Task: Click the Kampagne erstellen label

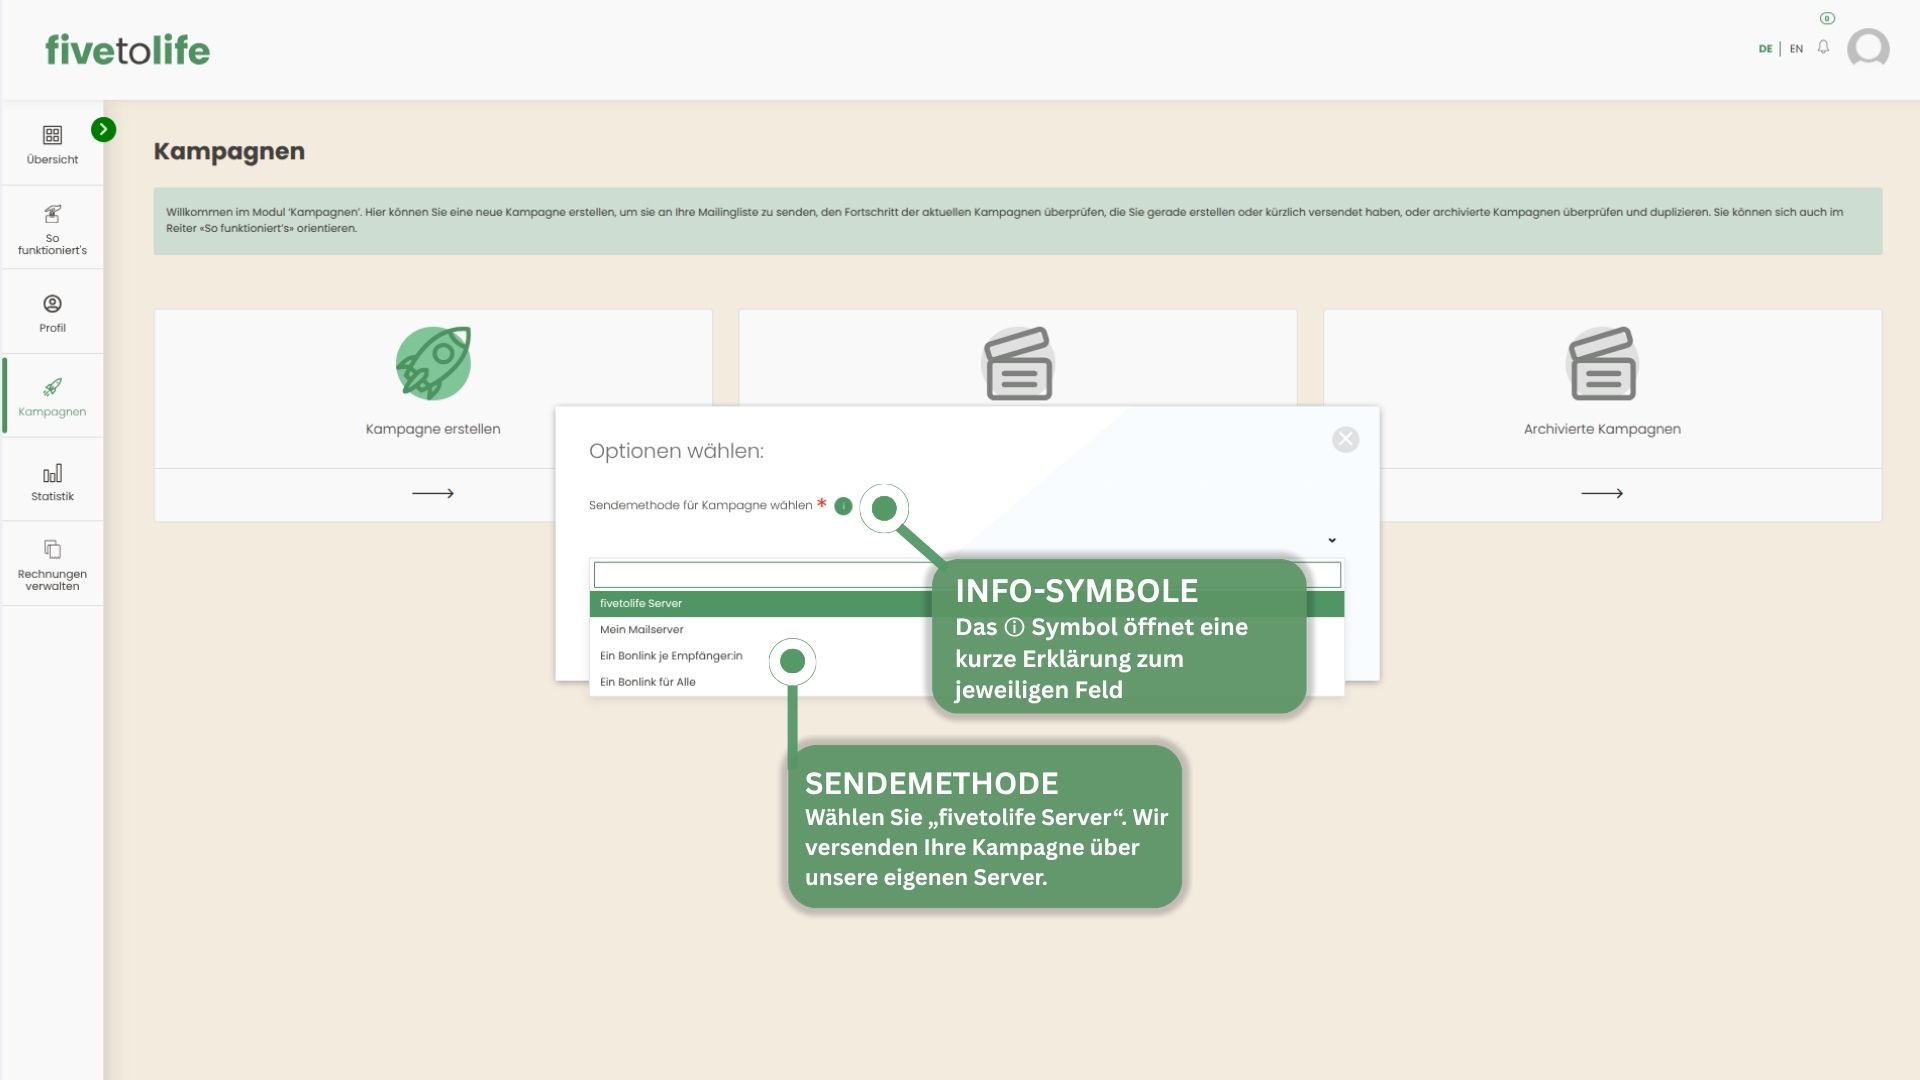Action: pyautogui.click(x=433, y=429)
